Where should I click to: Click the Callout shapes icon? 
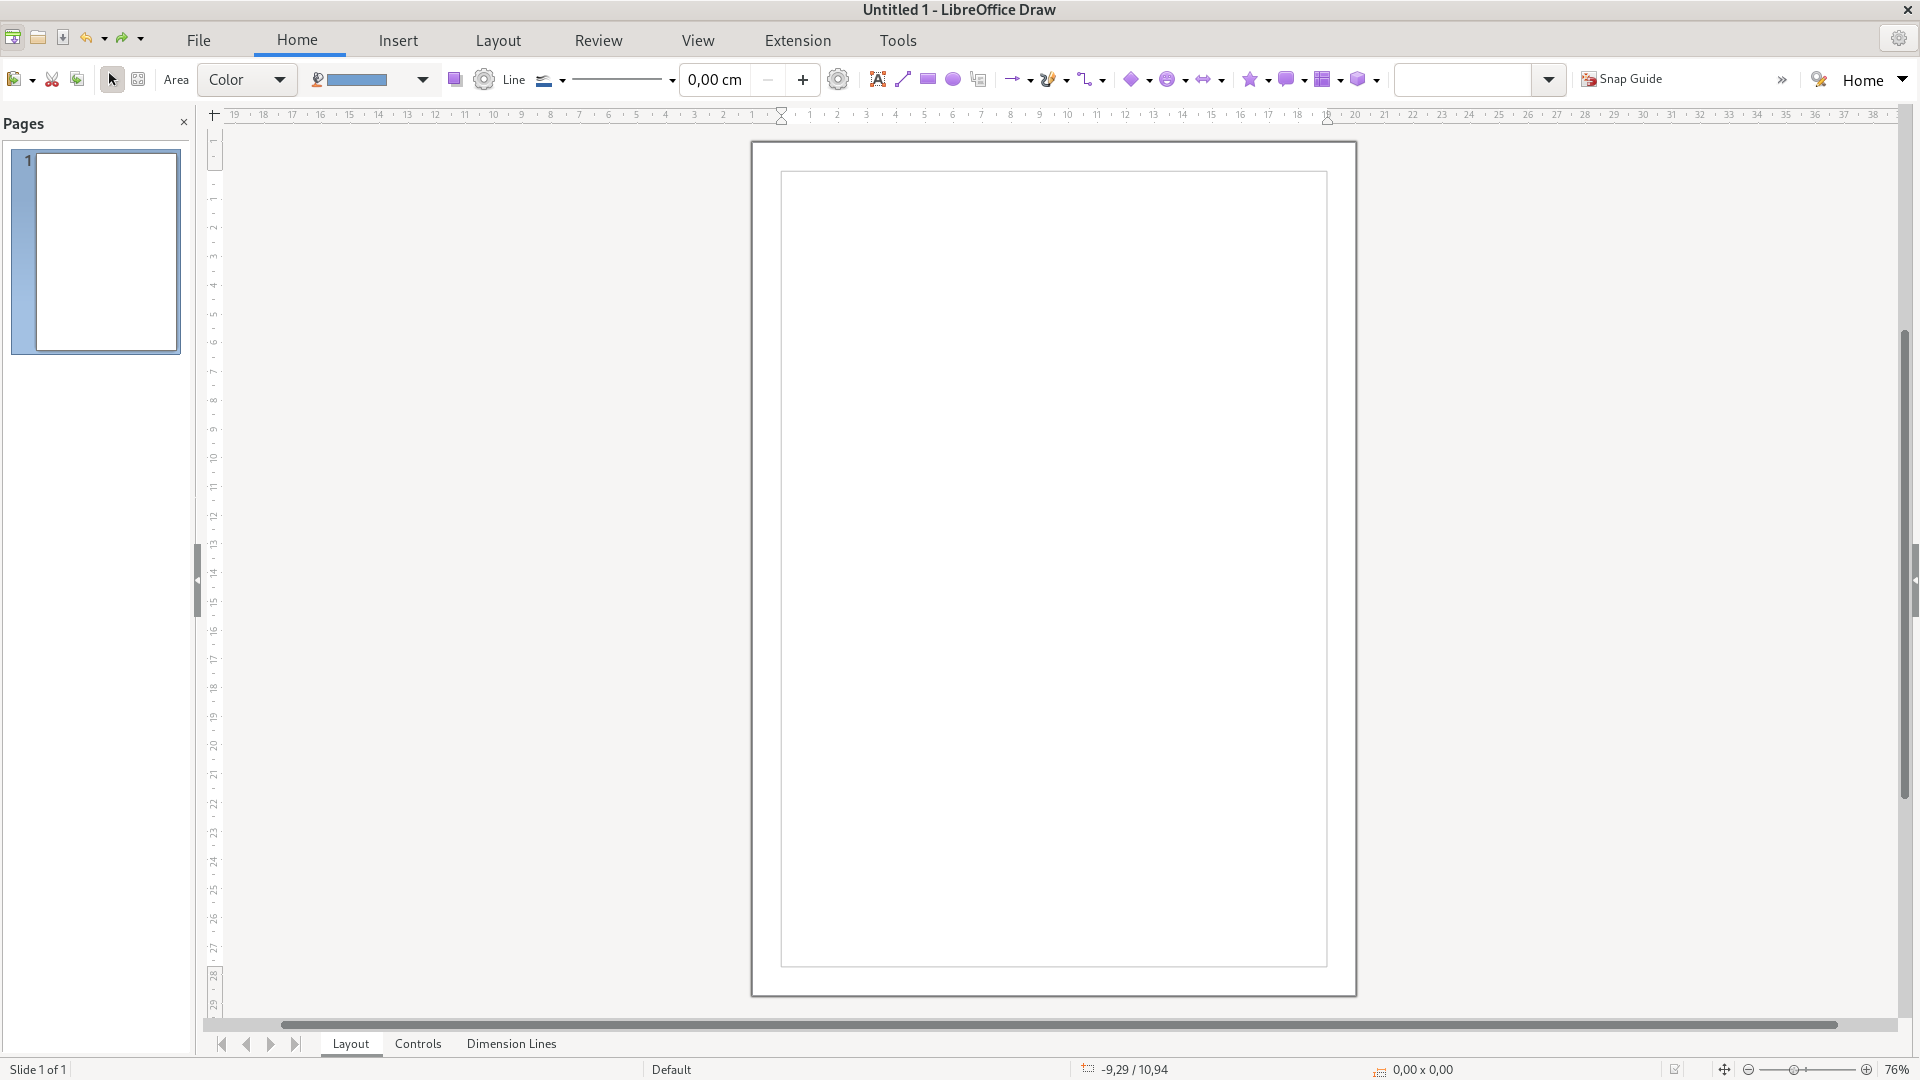pos(1286,79)
